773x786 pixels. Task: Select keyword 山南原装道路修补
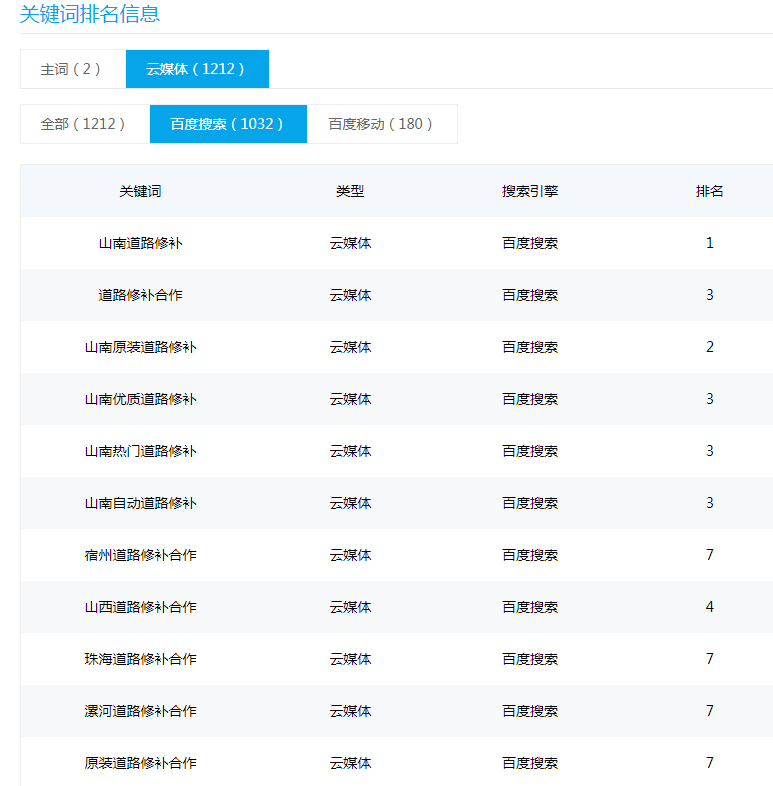[140, 347]
